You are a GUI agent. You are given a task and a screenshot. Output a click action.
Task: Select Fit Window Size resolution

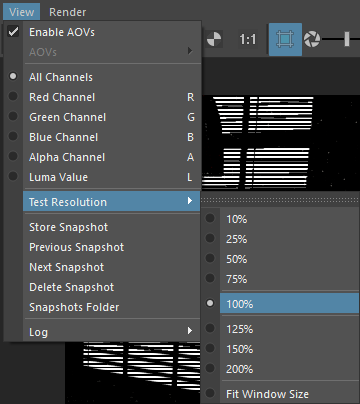point(280,394)
